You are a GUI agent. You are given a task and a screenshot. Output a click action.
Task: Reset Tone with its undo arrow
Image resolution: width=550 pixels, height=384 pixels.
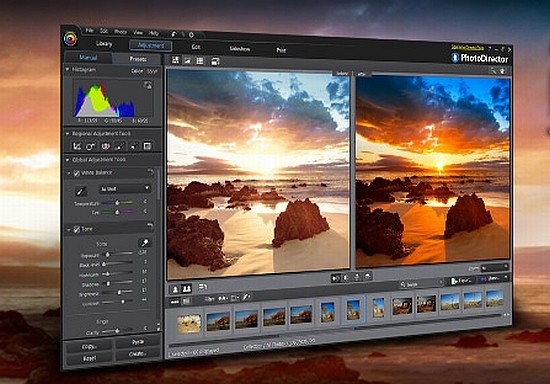[x=150, y=226]
